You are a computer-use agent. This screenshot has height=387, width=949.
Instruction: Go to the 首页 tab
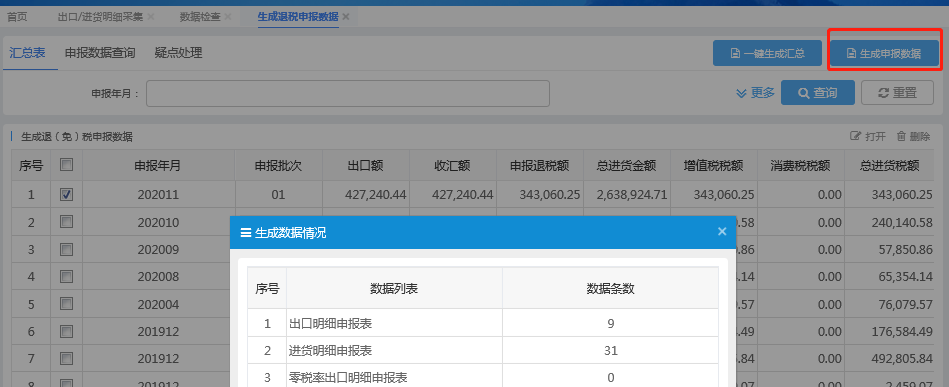click(17, 17)
